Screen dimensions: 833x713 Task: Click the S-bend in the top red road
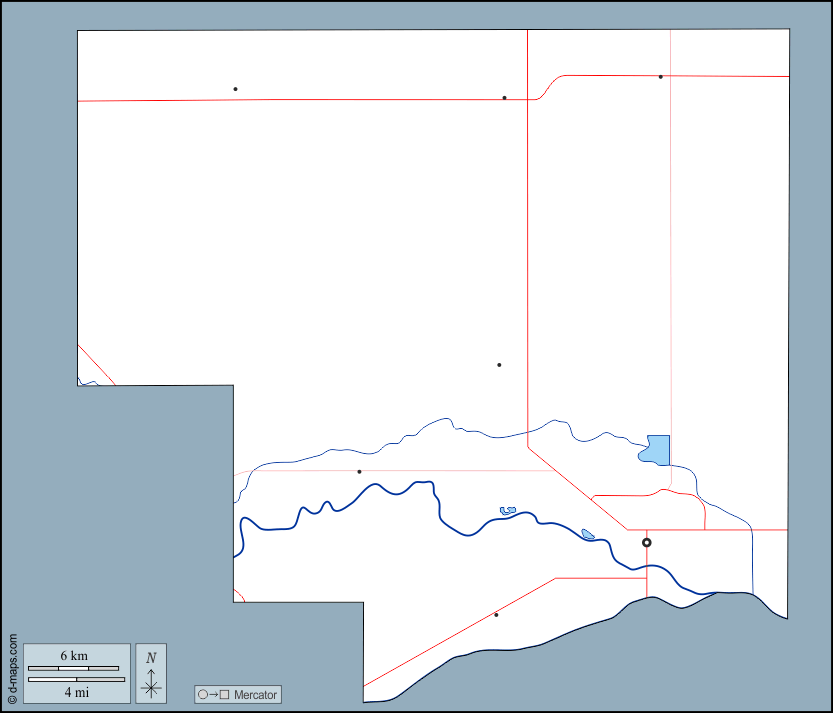pos(549,87)
